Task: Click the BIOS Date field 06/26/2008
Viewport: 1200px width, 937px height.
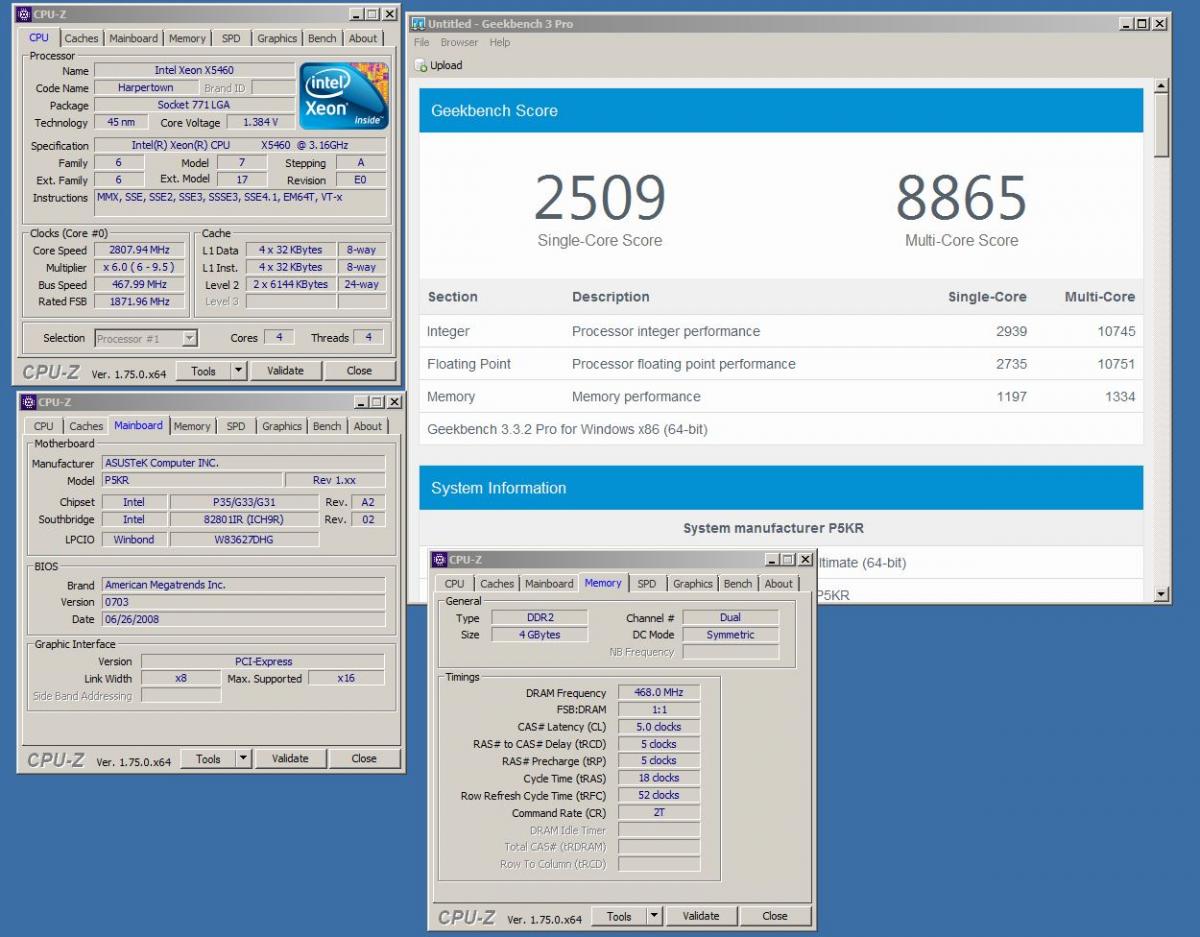Action: click(243, 619)
